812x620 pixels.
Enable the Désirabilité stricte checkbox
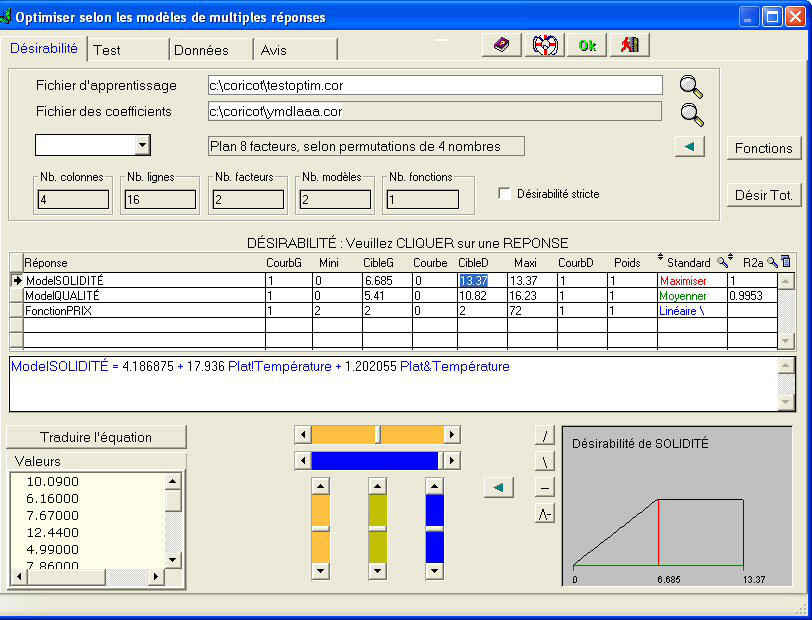[505, 194]
